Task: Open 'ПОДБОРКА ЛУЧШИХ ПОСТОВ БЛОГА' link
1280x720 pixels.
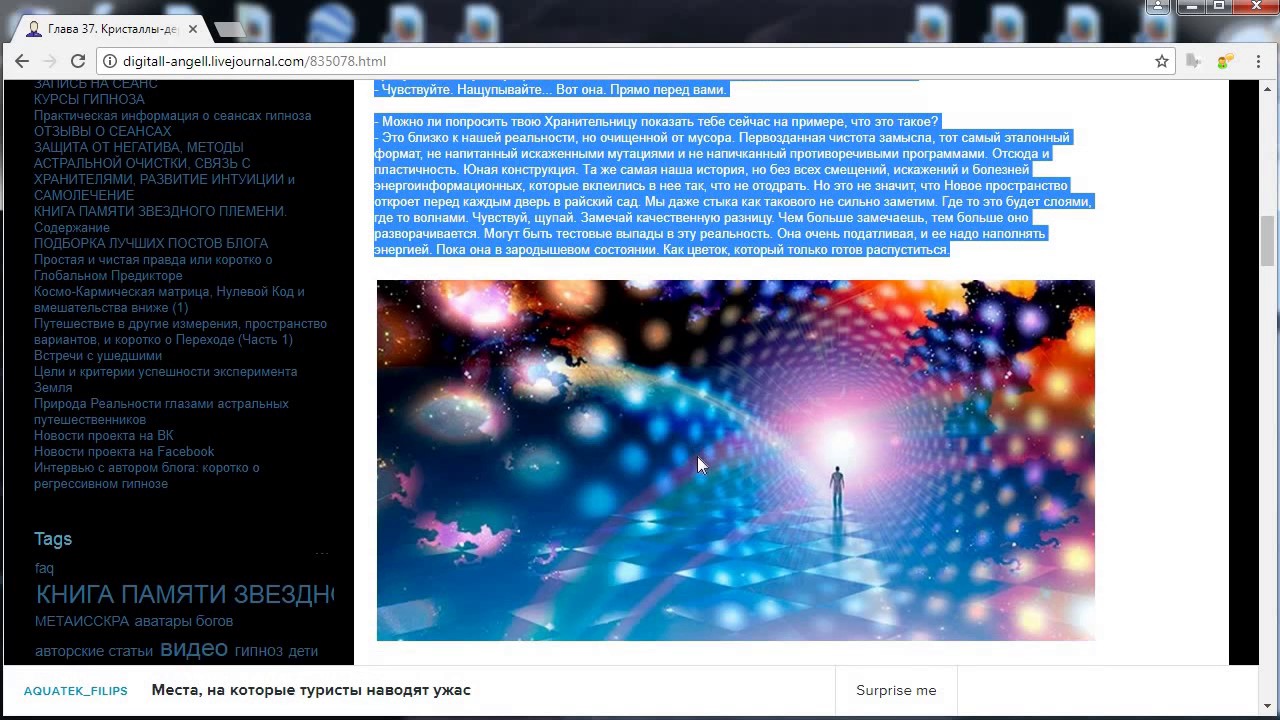Action: tap(151, 243)
